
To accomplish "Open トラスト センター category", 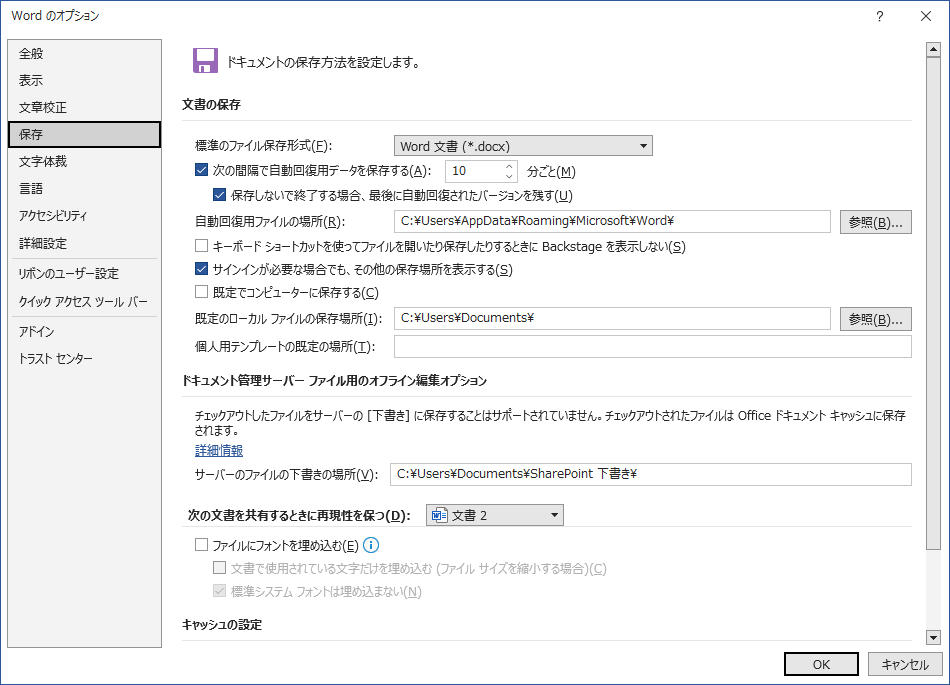I will coord(85,359).
